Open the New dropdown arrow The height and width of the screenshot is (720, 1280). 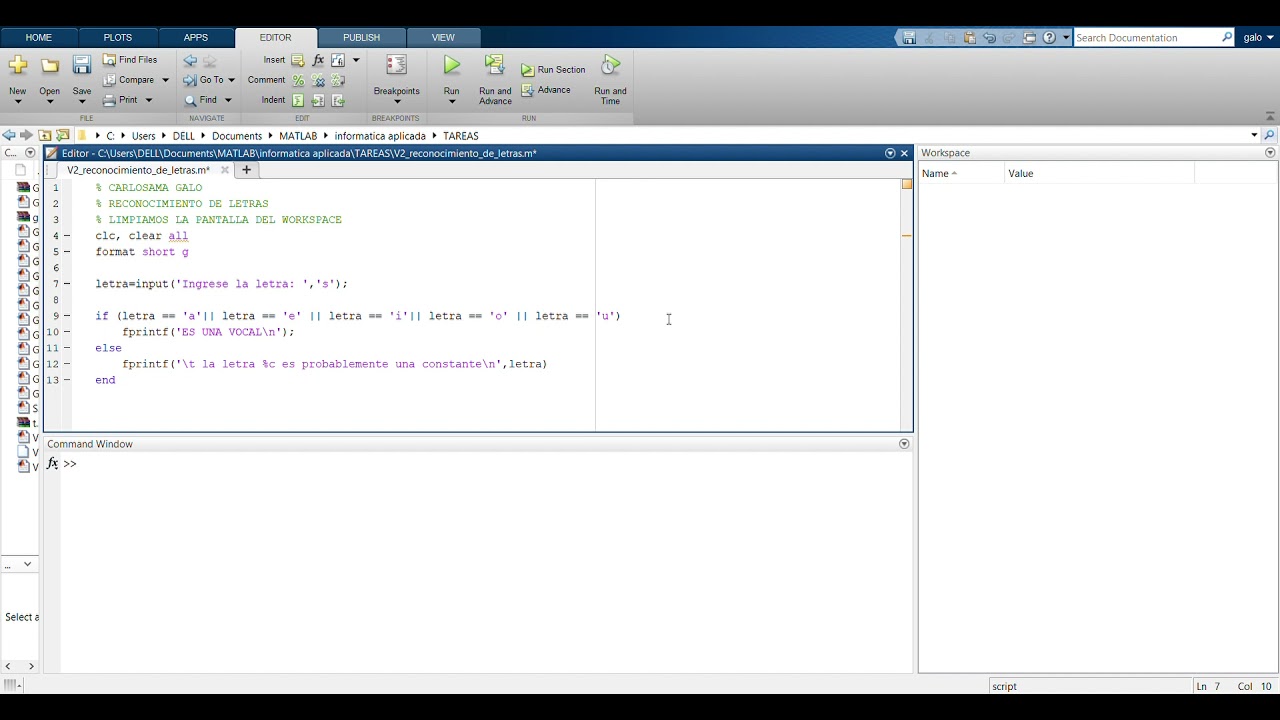point(17,101)
